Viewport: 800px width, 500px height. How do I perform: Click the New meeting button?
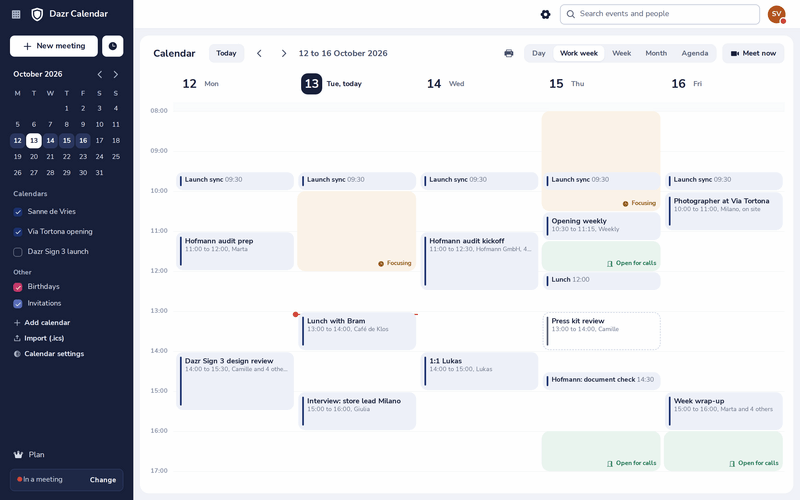point(54,46)
